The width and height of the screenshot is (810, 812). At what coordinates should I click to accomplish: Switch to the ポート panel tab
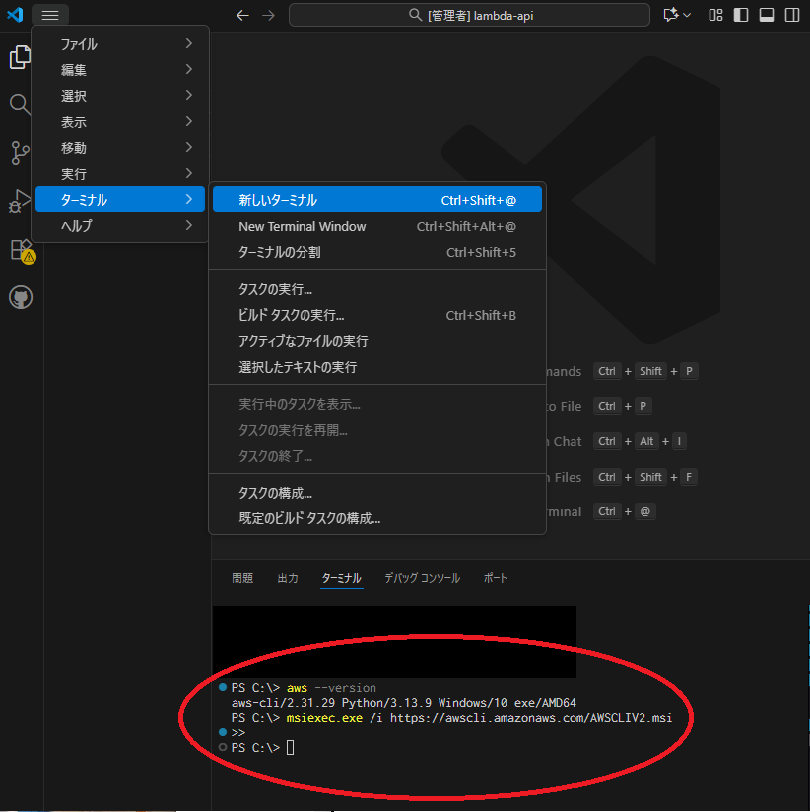(x=496, y=578)
